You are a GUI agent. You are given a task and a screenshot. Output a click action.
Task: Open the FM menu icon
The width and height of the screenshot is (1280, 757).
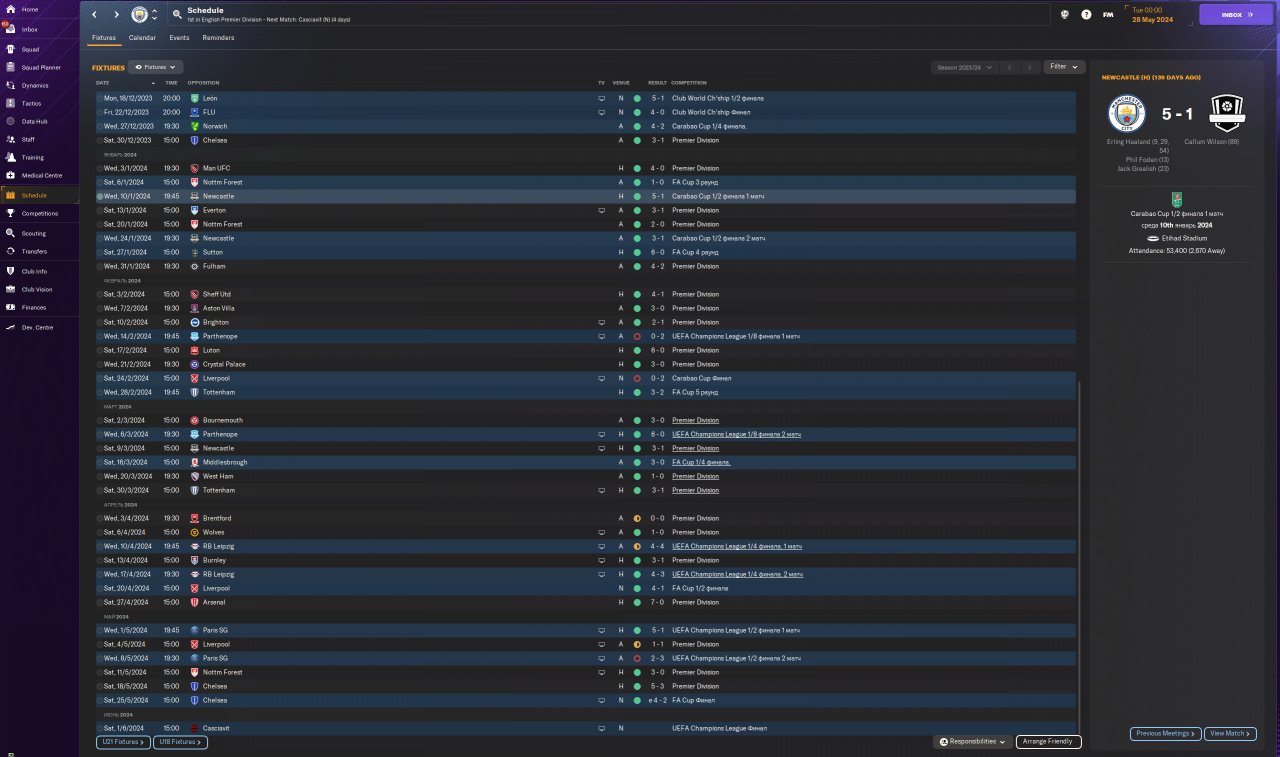pos(1108,15)
